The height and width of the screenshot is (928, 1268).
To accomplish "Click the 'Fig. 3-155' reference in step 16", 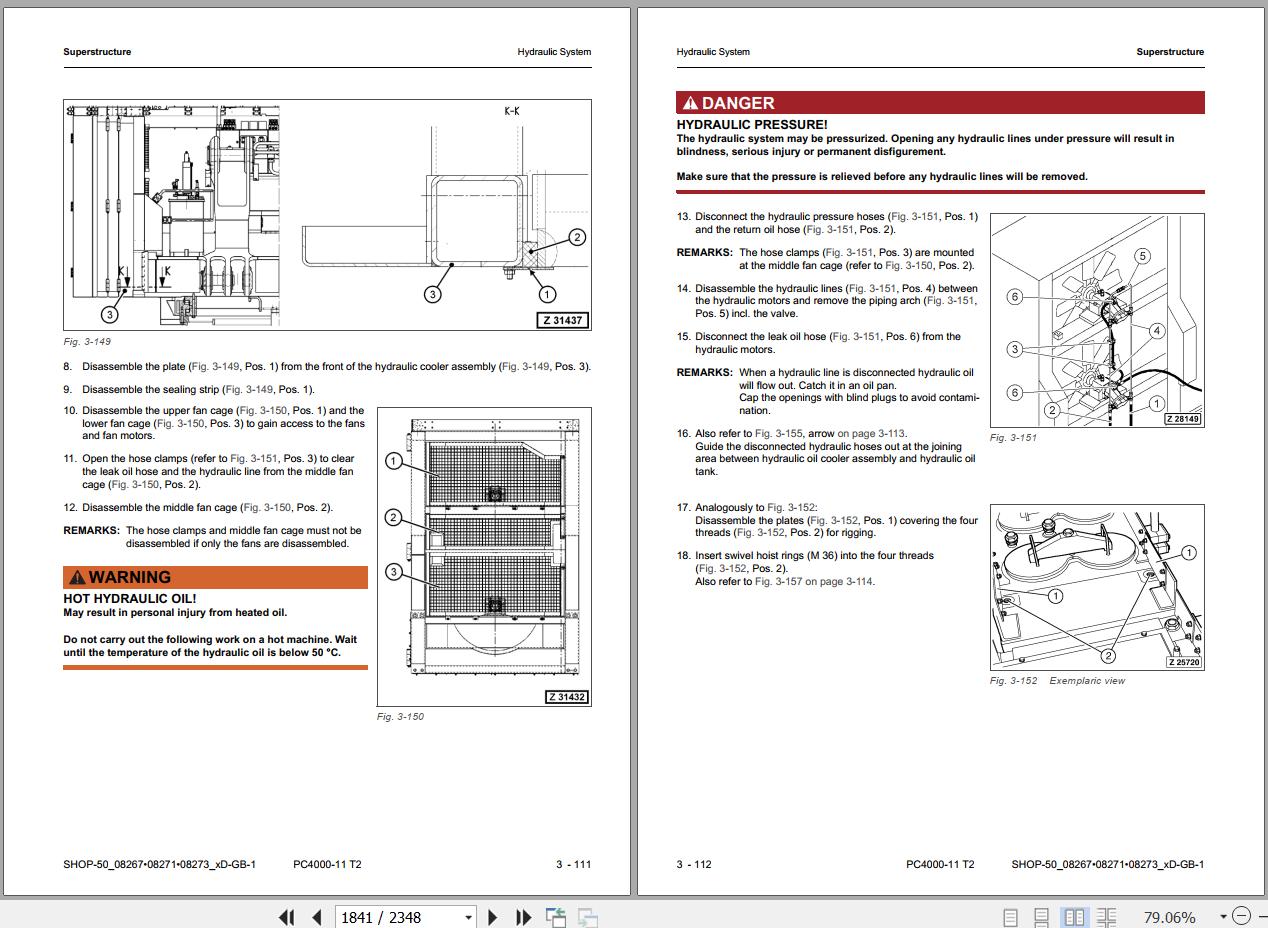I will 778,434.
